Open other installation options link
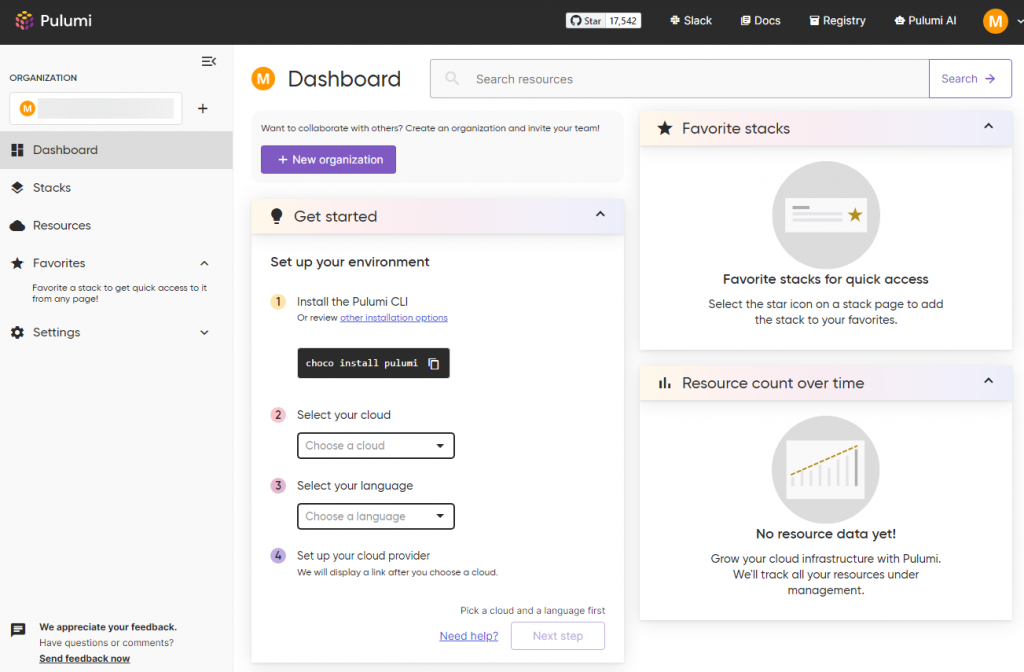The height and width of the screenshot is (672, 1024). point(394,317)
